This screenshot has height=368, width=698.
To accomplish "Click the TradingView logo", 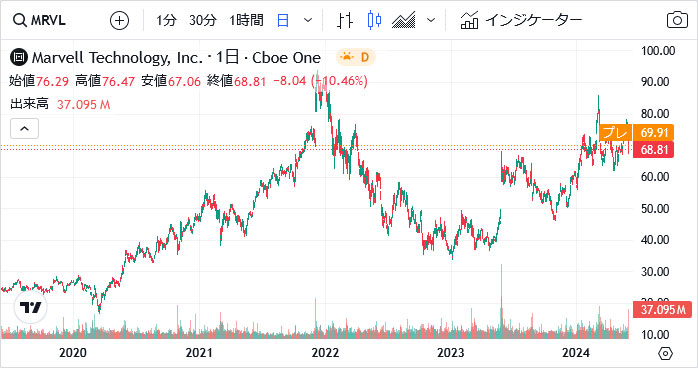I will click(30, 307).
